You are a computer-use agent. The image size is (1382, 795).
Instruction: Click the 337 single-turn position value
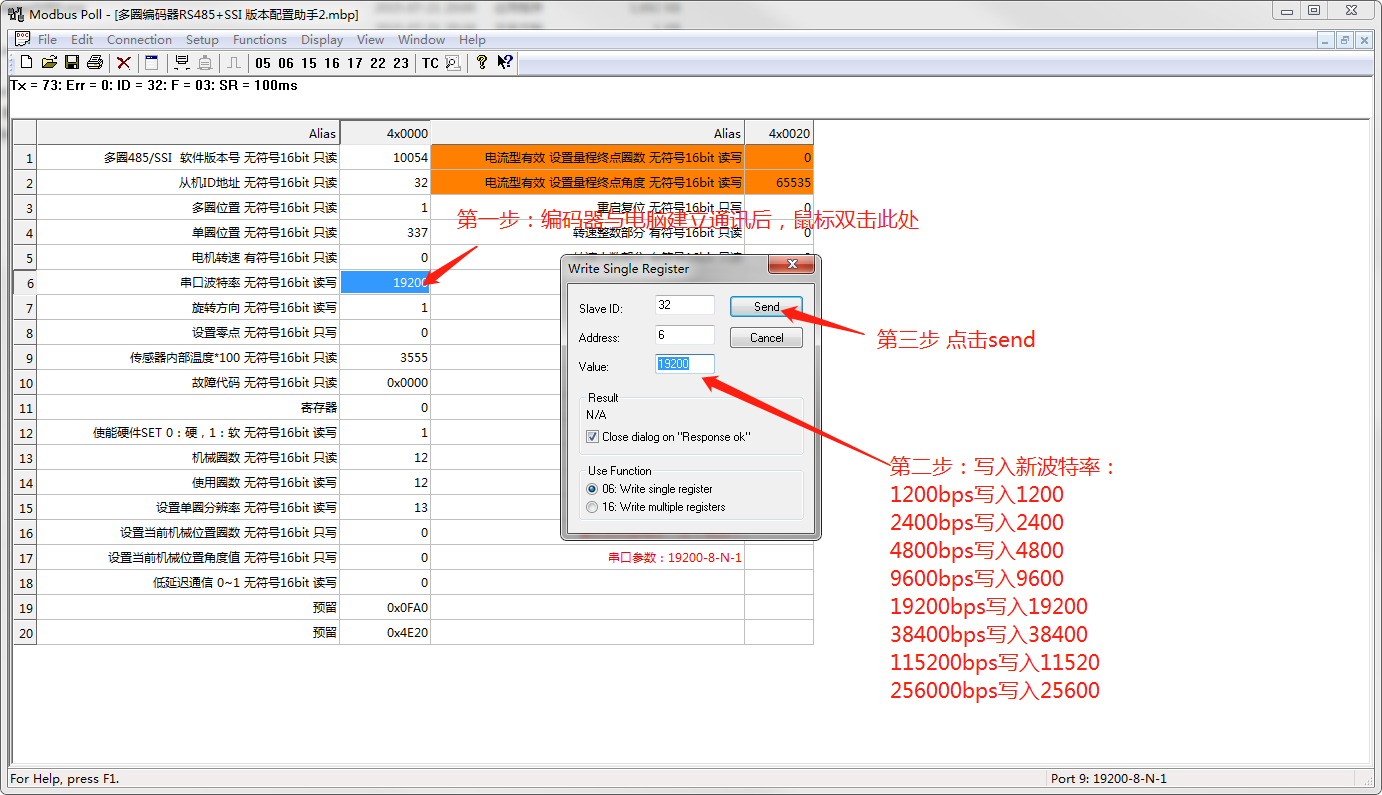tap(385, 232)
